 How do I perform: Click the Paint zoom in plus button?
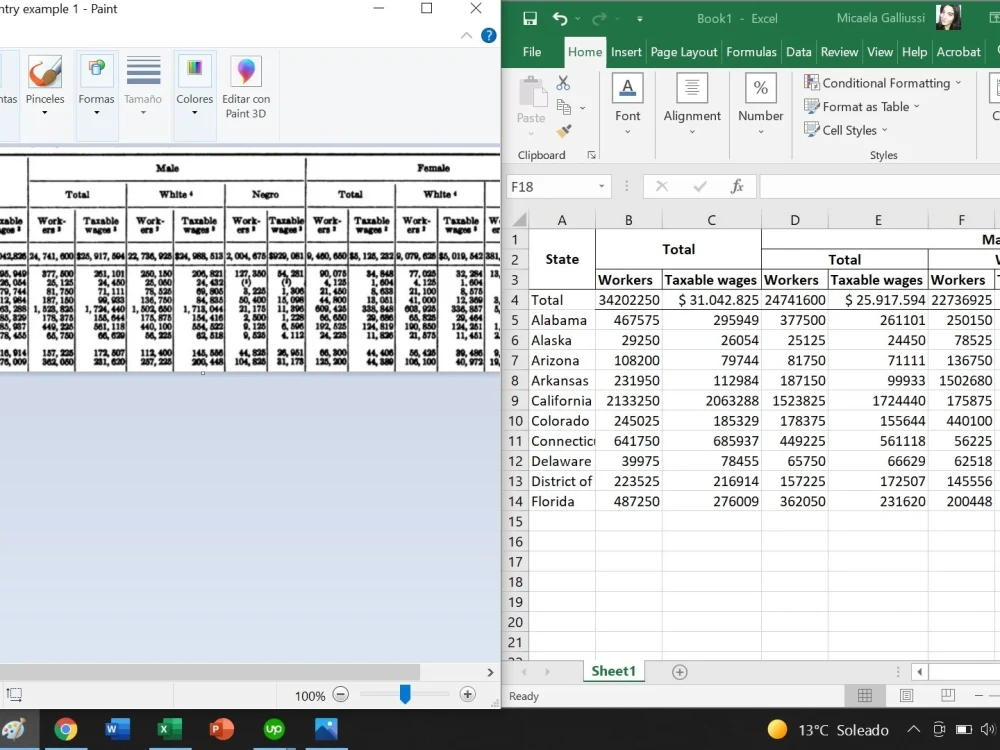(467, 695)
